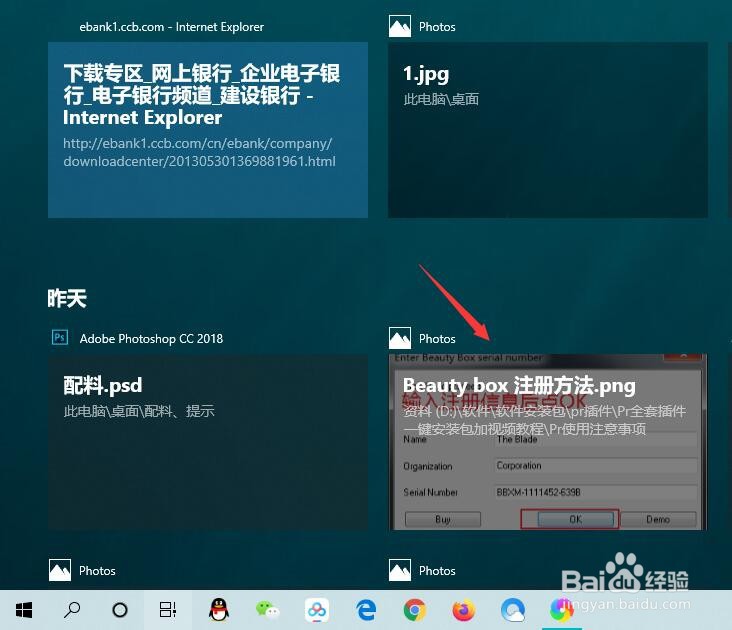This screenshot has height=630, width=732.
Task: Open Google Chrome taskbar icon
Action: coord(415,610)
